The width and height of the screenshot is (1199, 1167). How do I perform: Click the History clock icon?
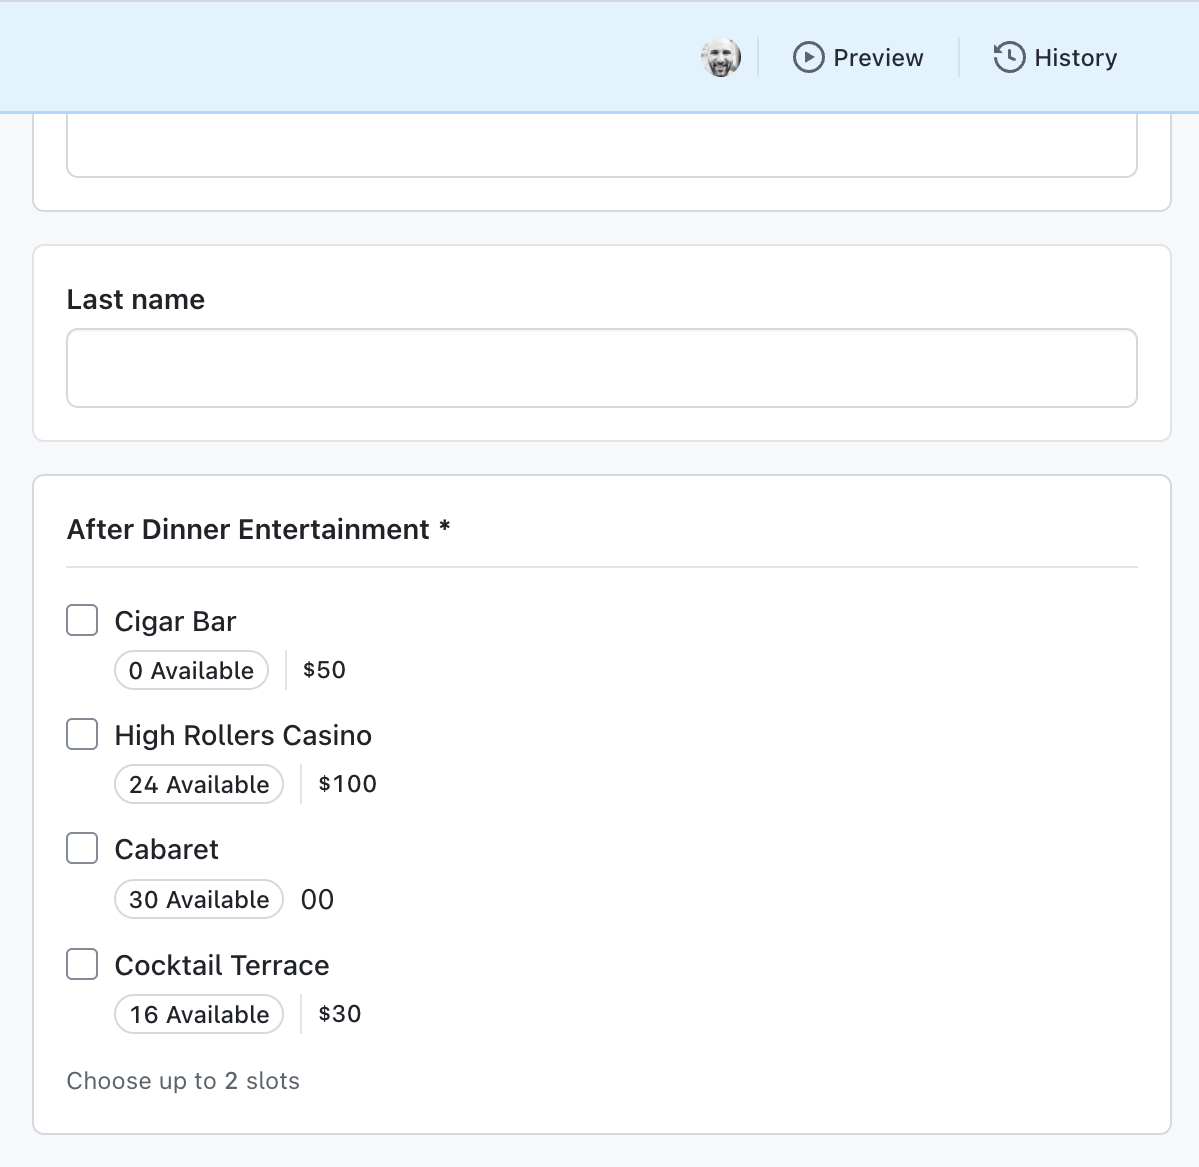pyautogui.click(x=1009, y=57)
